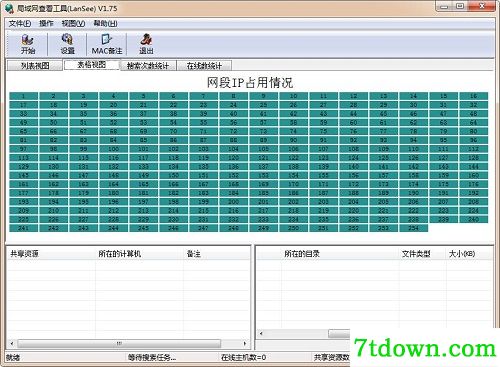Viewport: 500px width, 367px height.
Task: Select IP cell 168 in the grid
Action: coord(233,184)
